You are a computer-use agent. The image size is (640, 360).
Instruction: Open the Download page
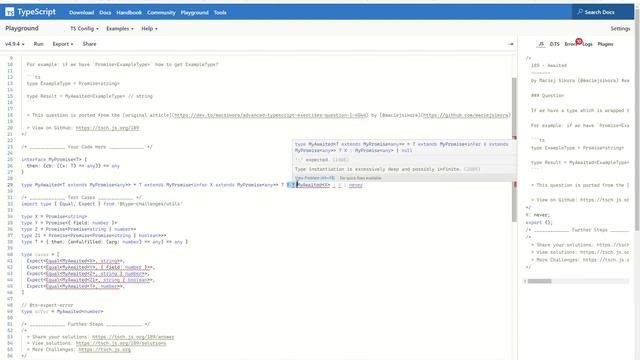pos(82,13)
